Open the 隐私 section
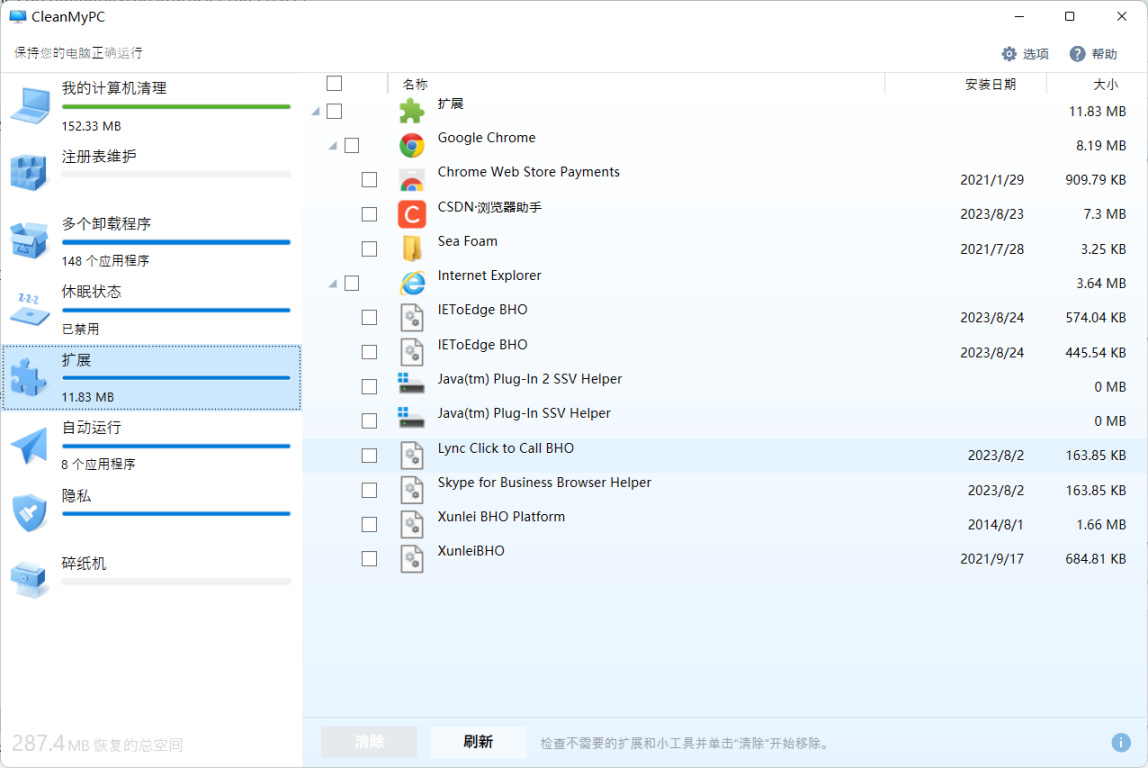 [152, 512]
